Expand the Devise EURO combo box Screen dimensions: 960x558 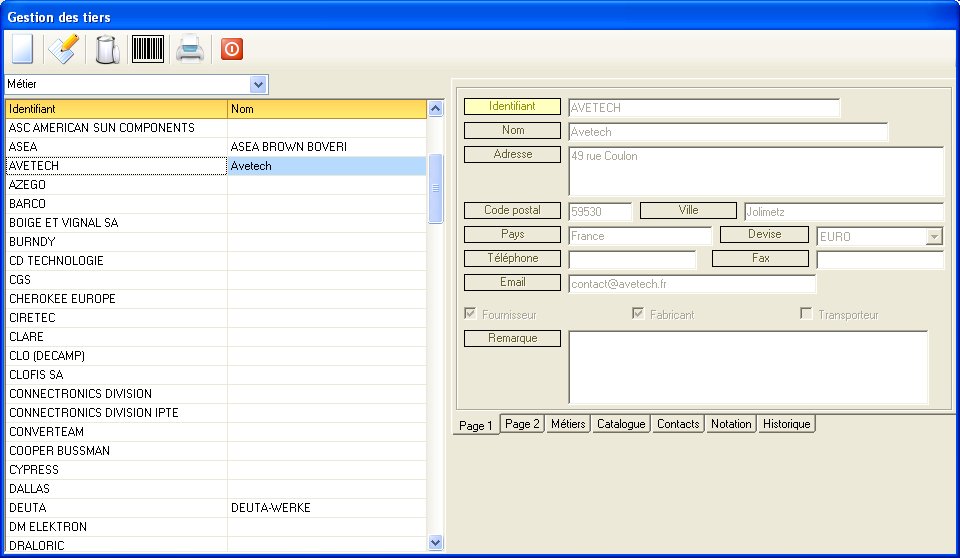coord(934,237)
